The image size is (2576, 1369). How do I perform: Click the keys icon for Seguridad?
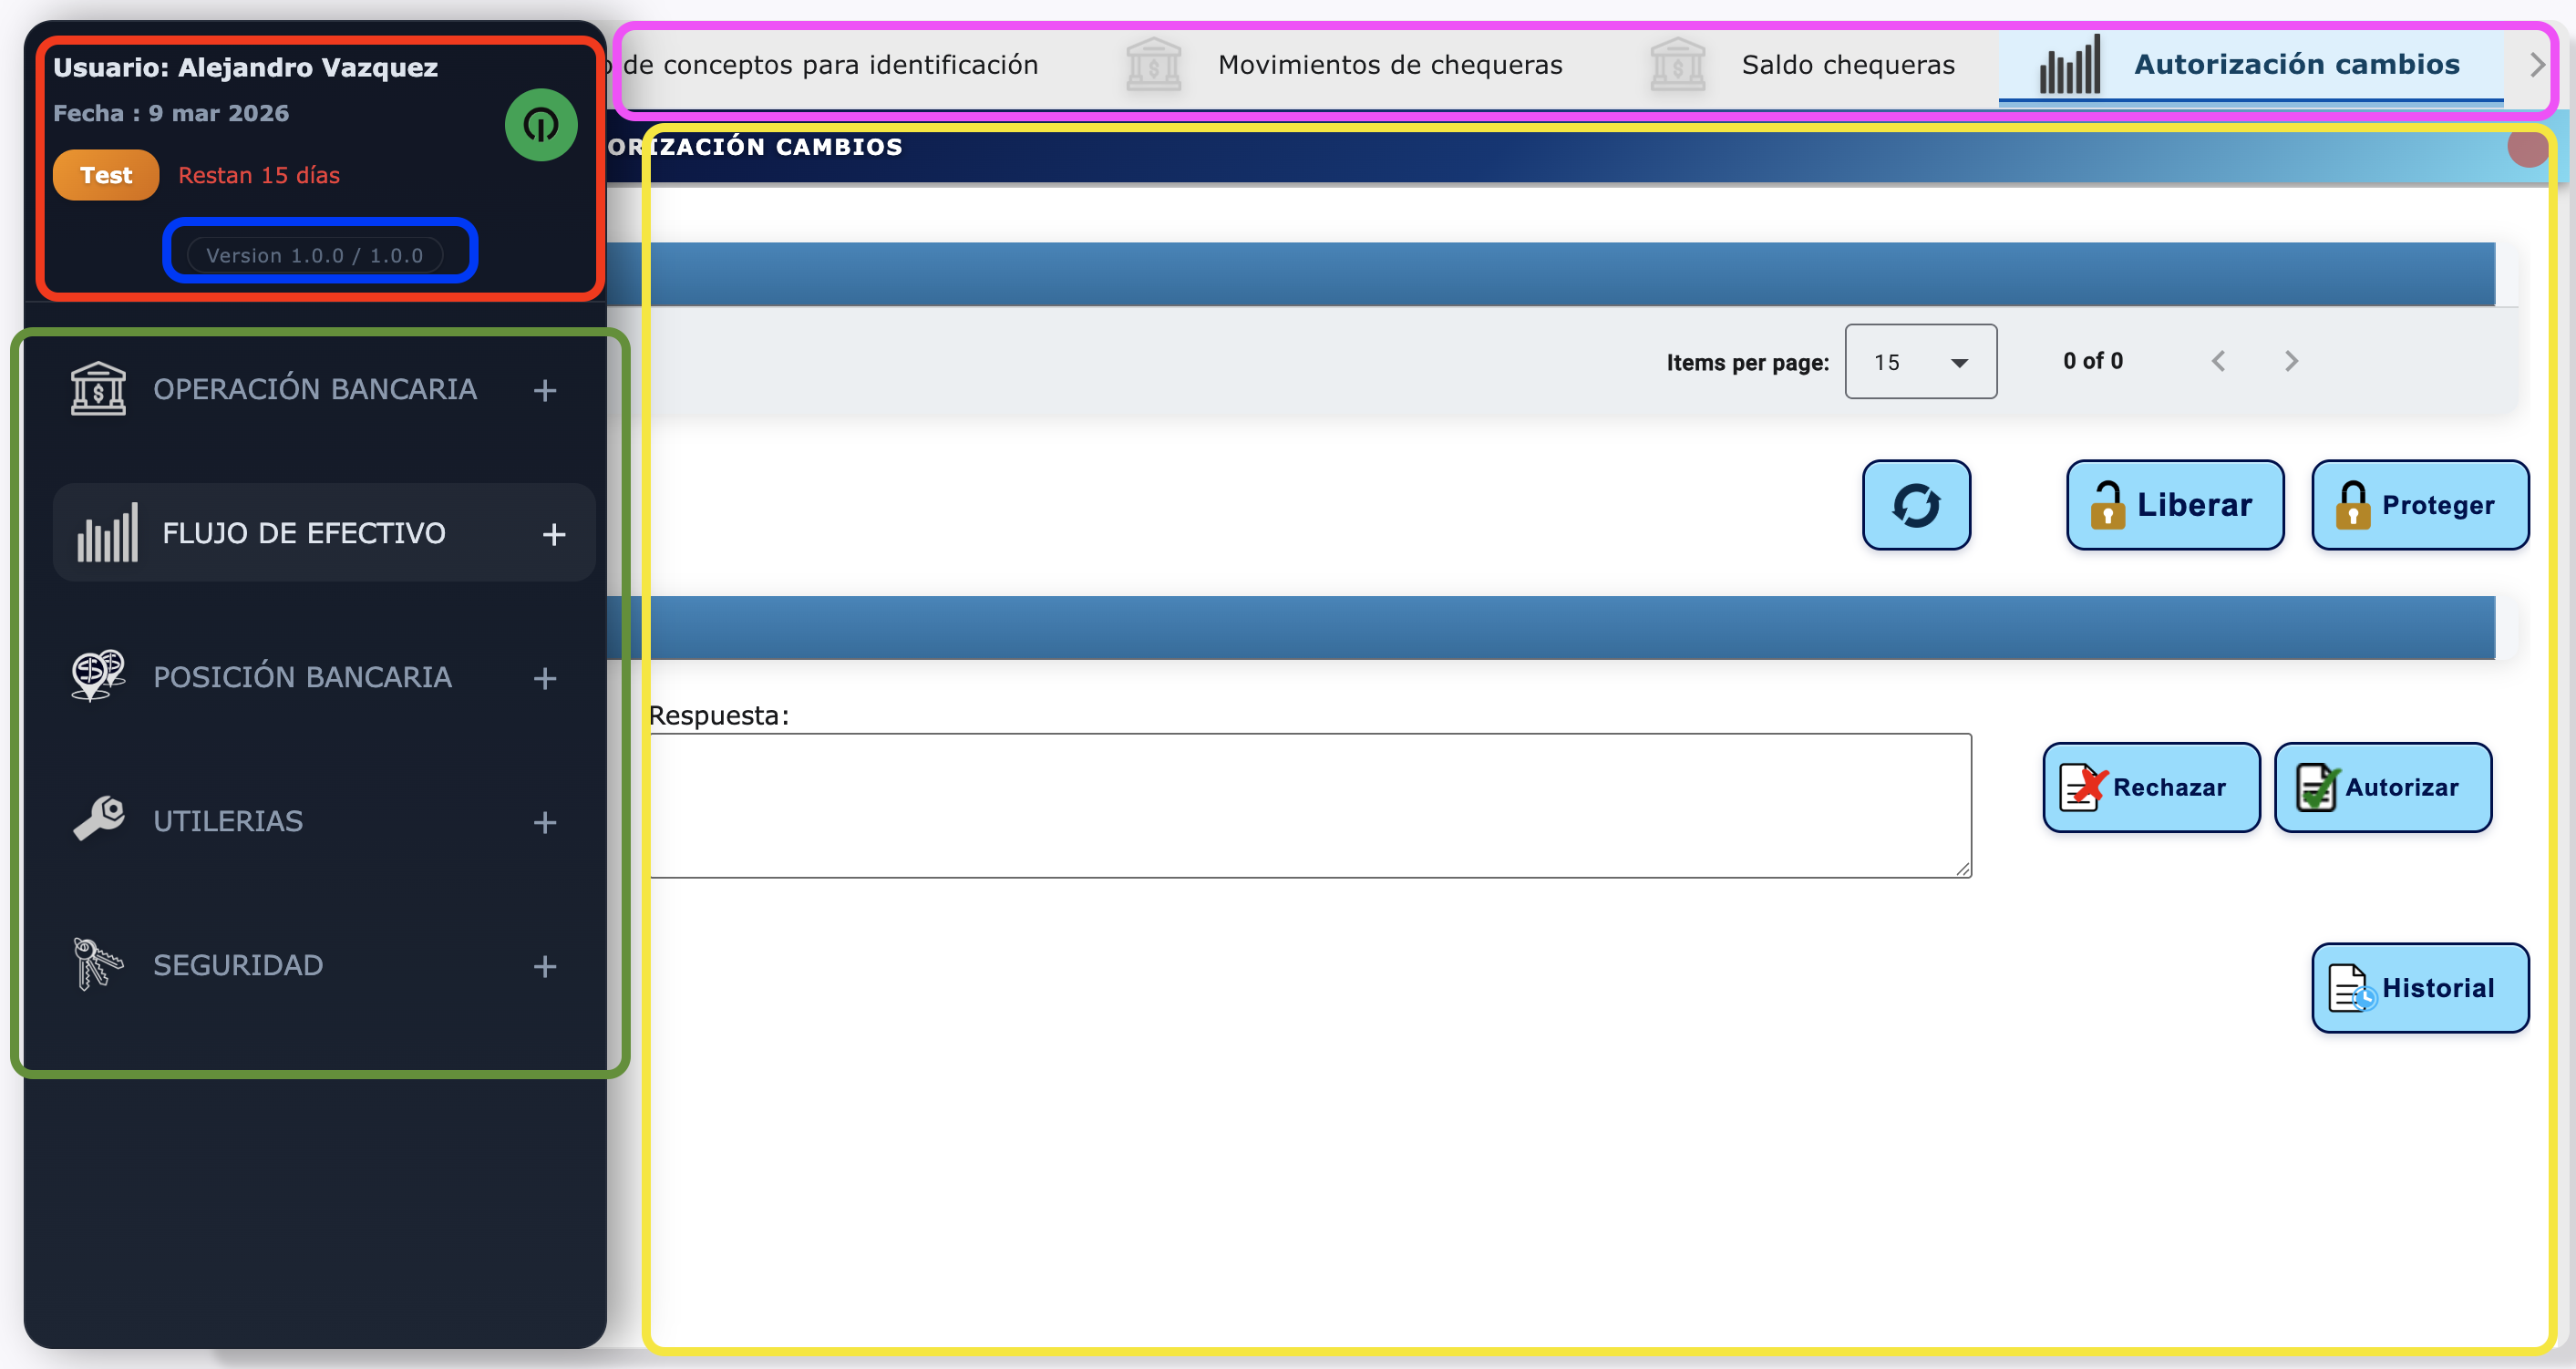[98, 964]
